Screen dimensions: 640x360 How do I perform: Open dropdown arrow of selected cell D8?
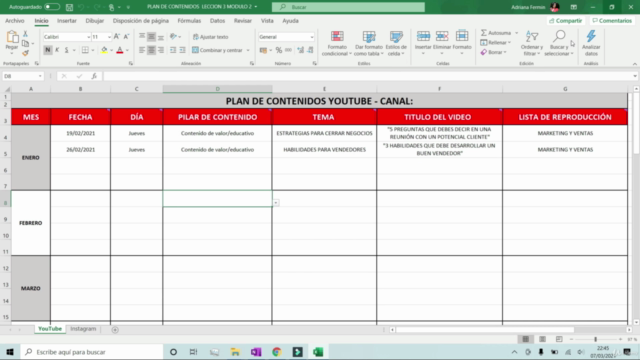point(276,202)
